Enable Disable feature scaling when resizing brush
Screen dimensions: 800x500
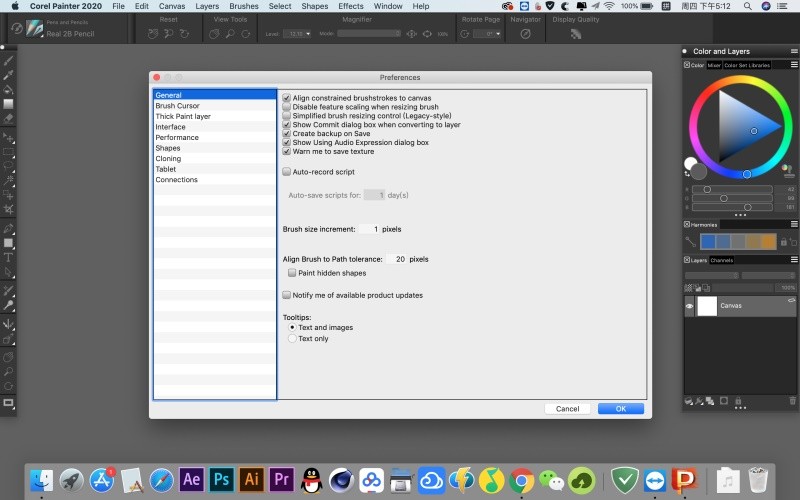pyautogui.click(x=287, y=107)
